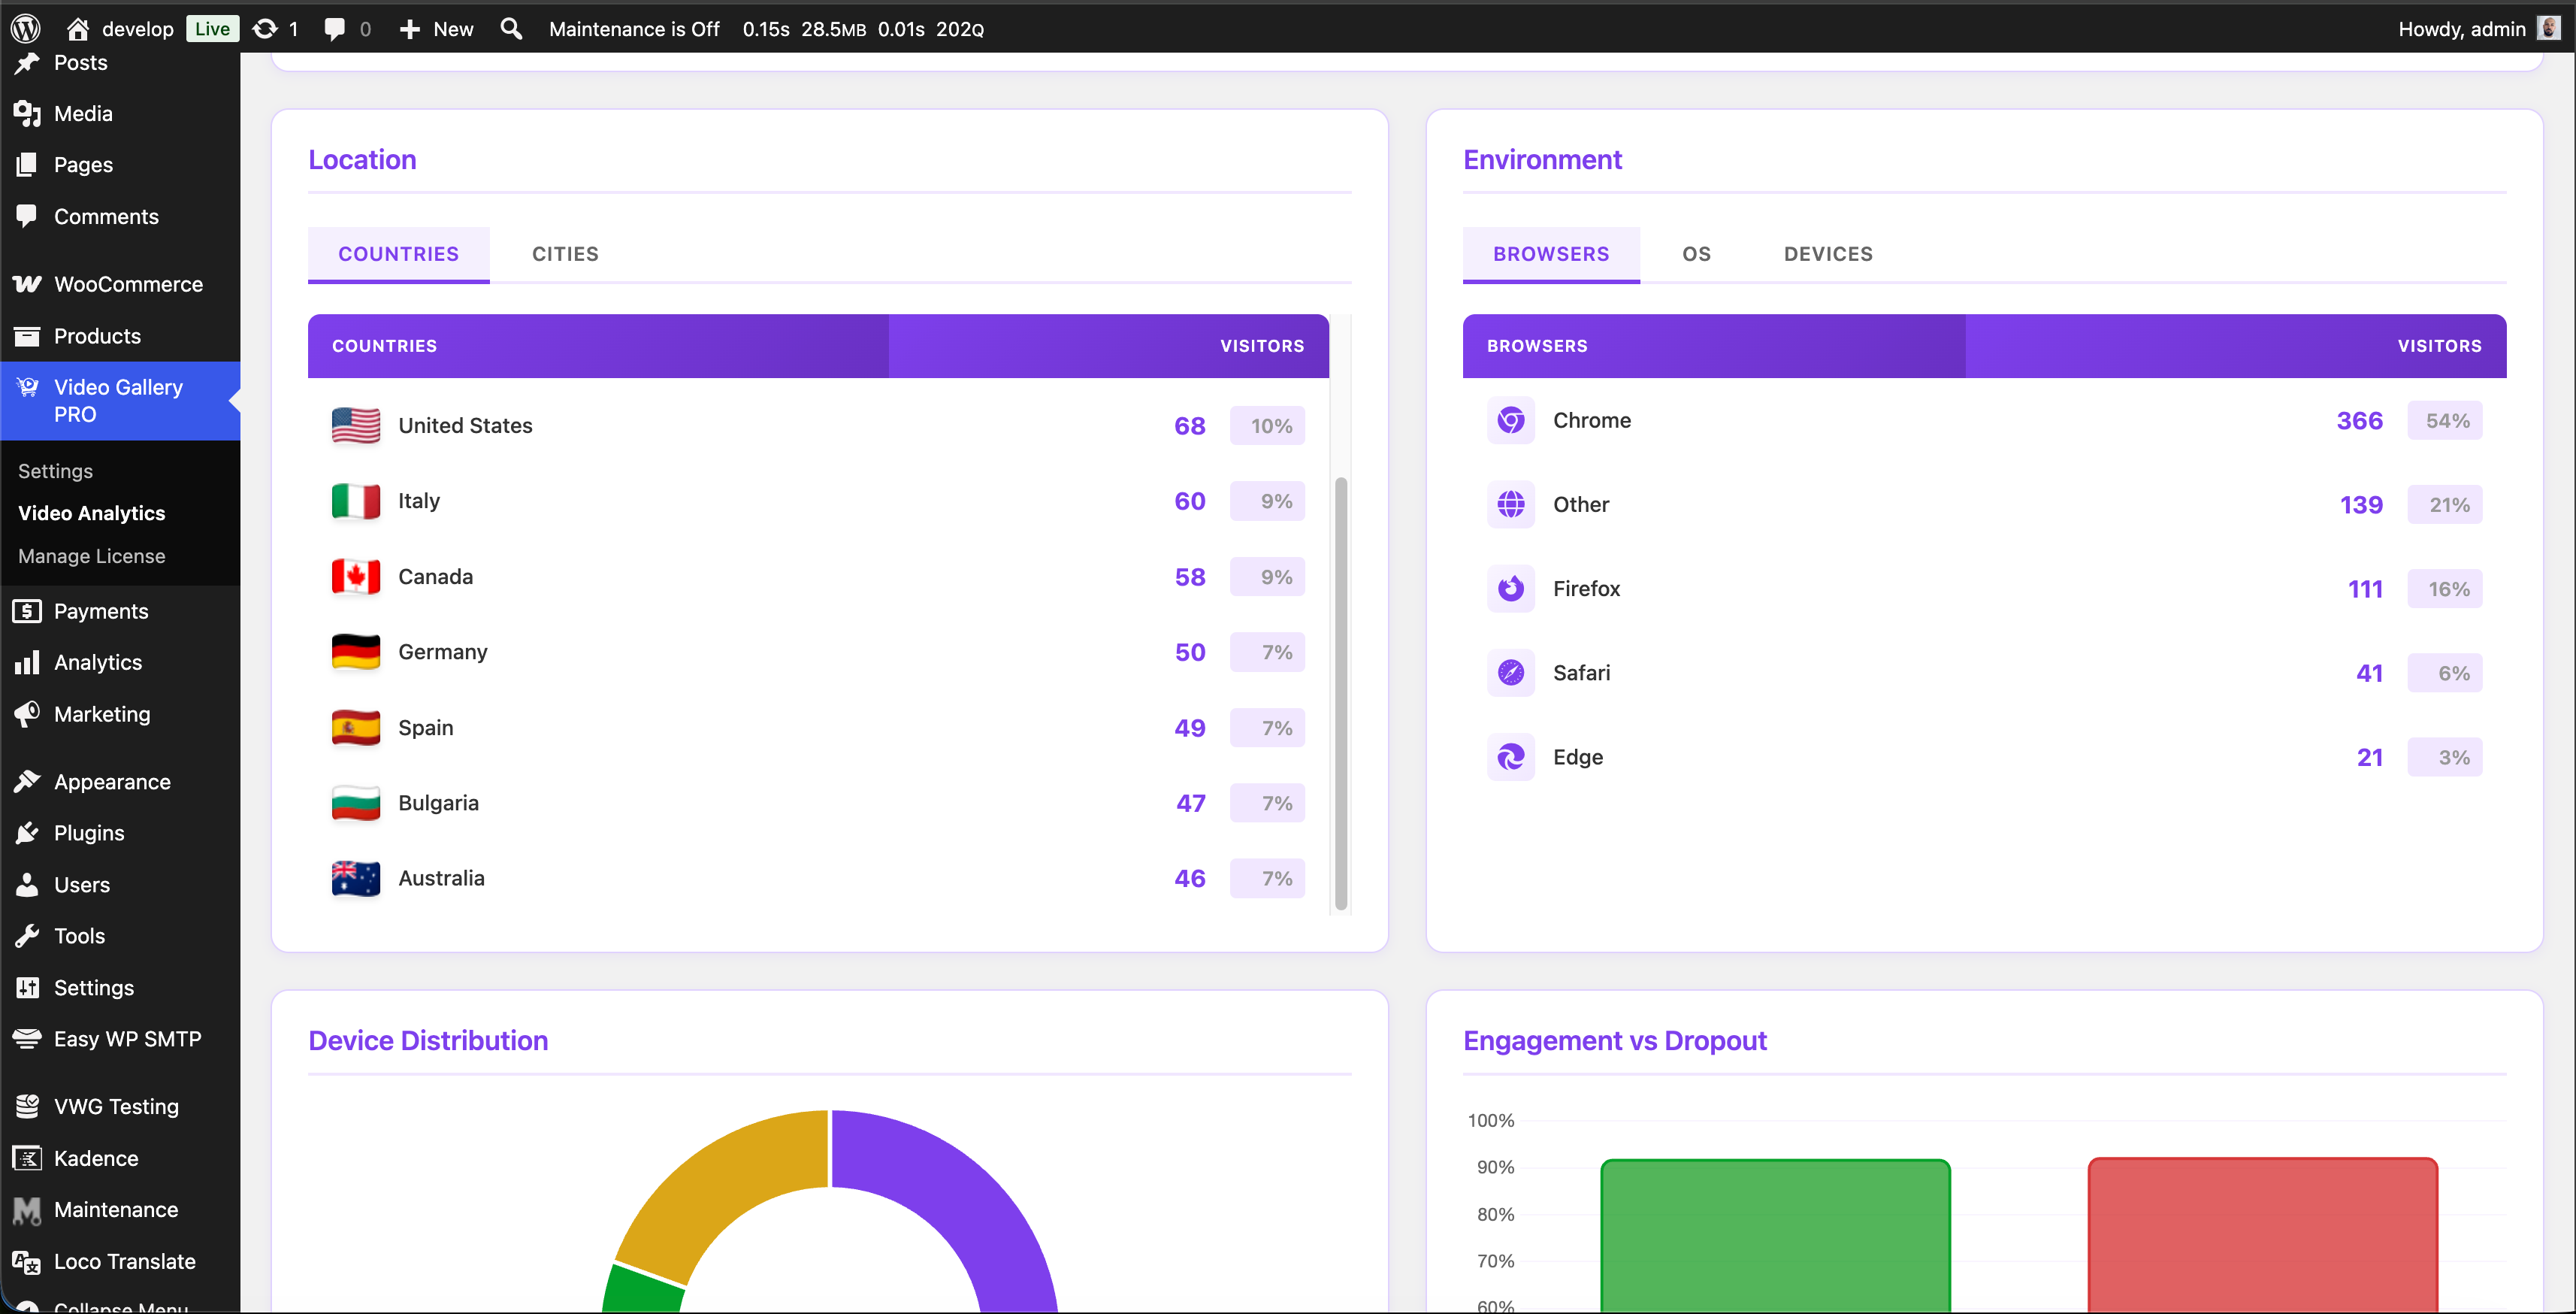Click the Appearance sidebar icon

click(x=27, y=781)
